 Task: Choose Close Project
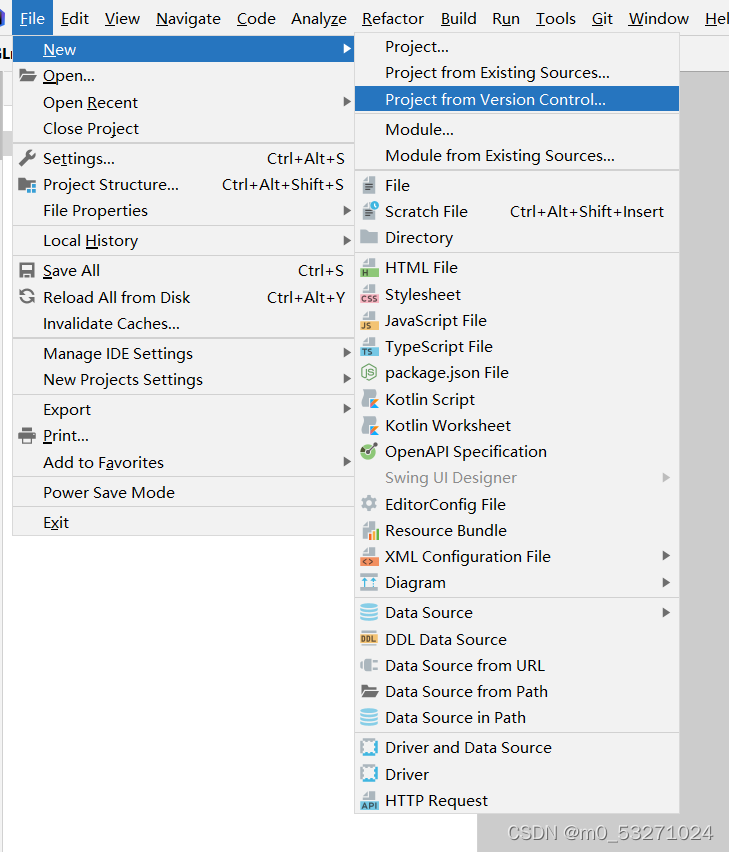coord(183,128)
